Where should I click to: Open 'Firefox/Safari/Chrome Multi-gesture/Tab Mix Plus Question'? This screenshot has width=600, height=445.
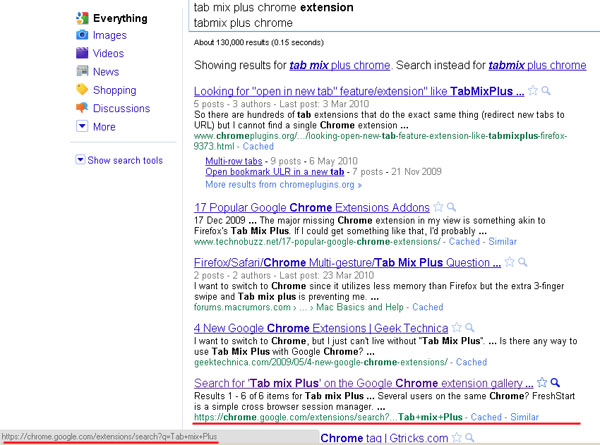coord(347,263)
